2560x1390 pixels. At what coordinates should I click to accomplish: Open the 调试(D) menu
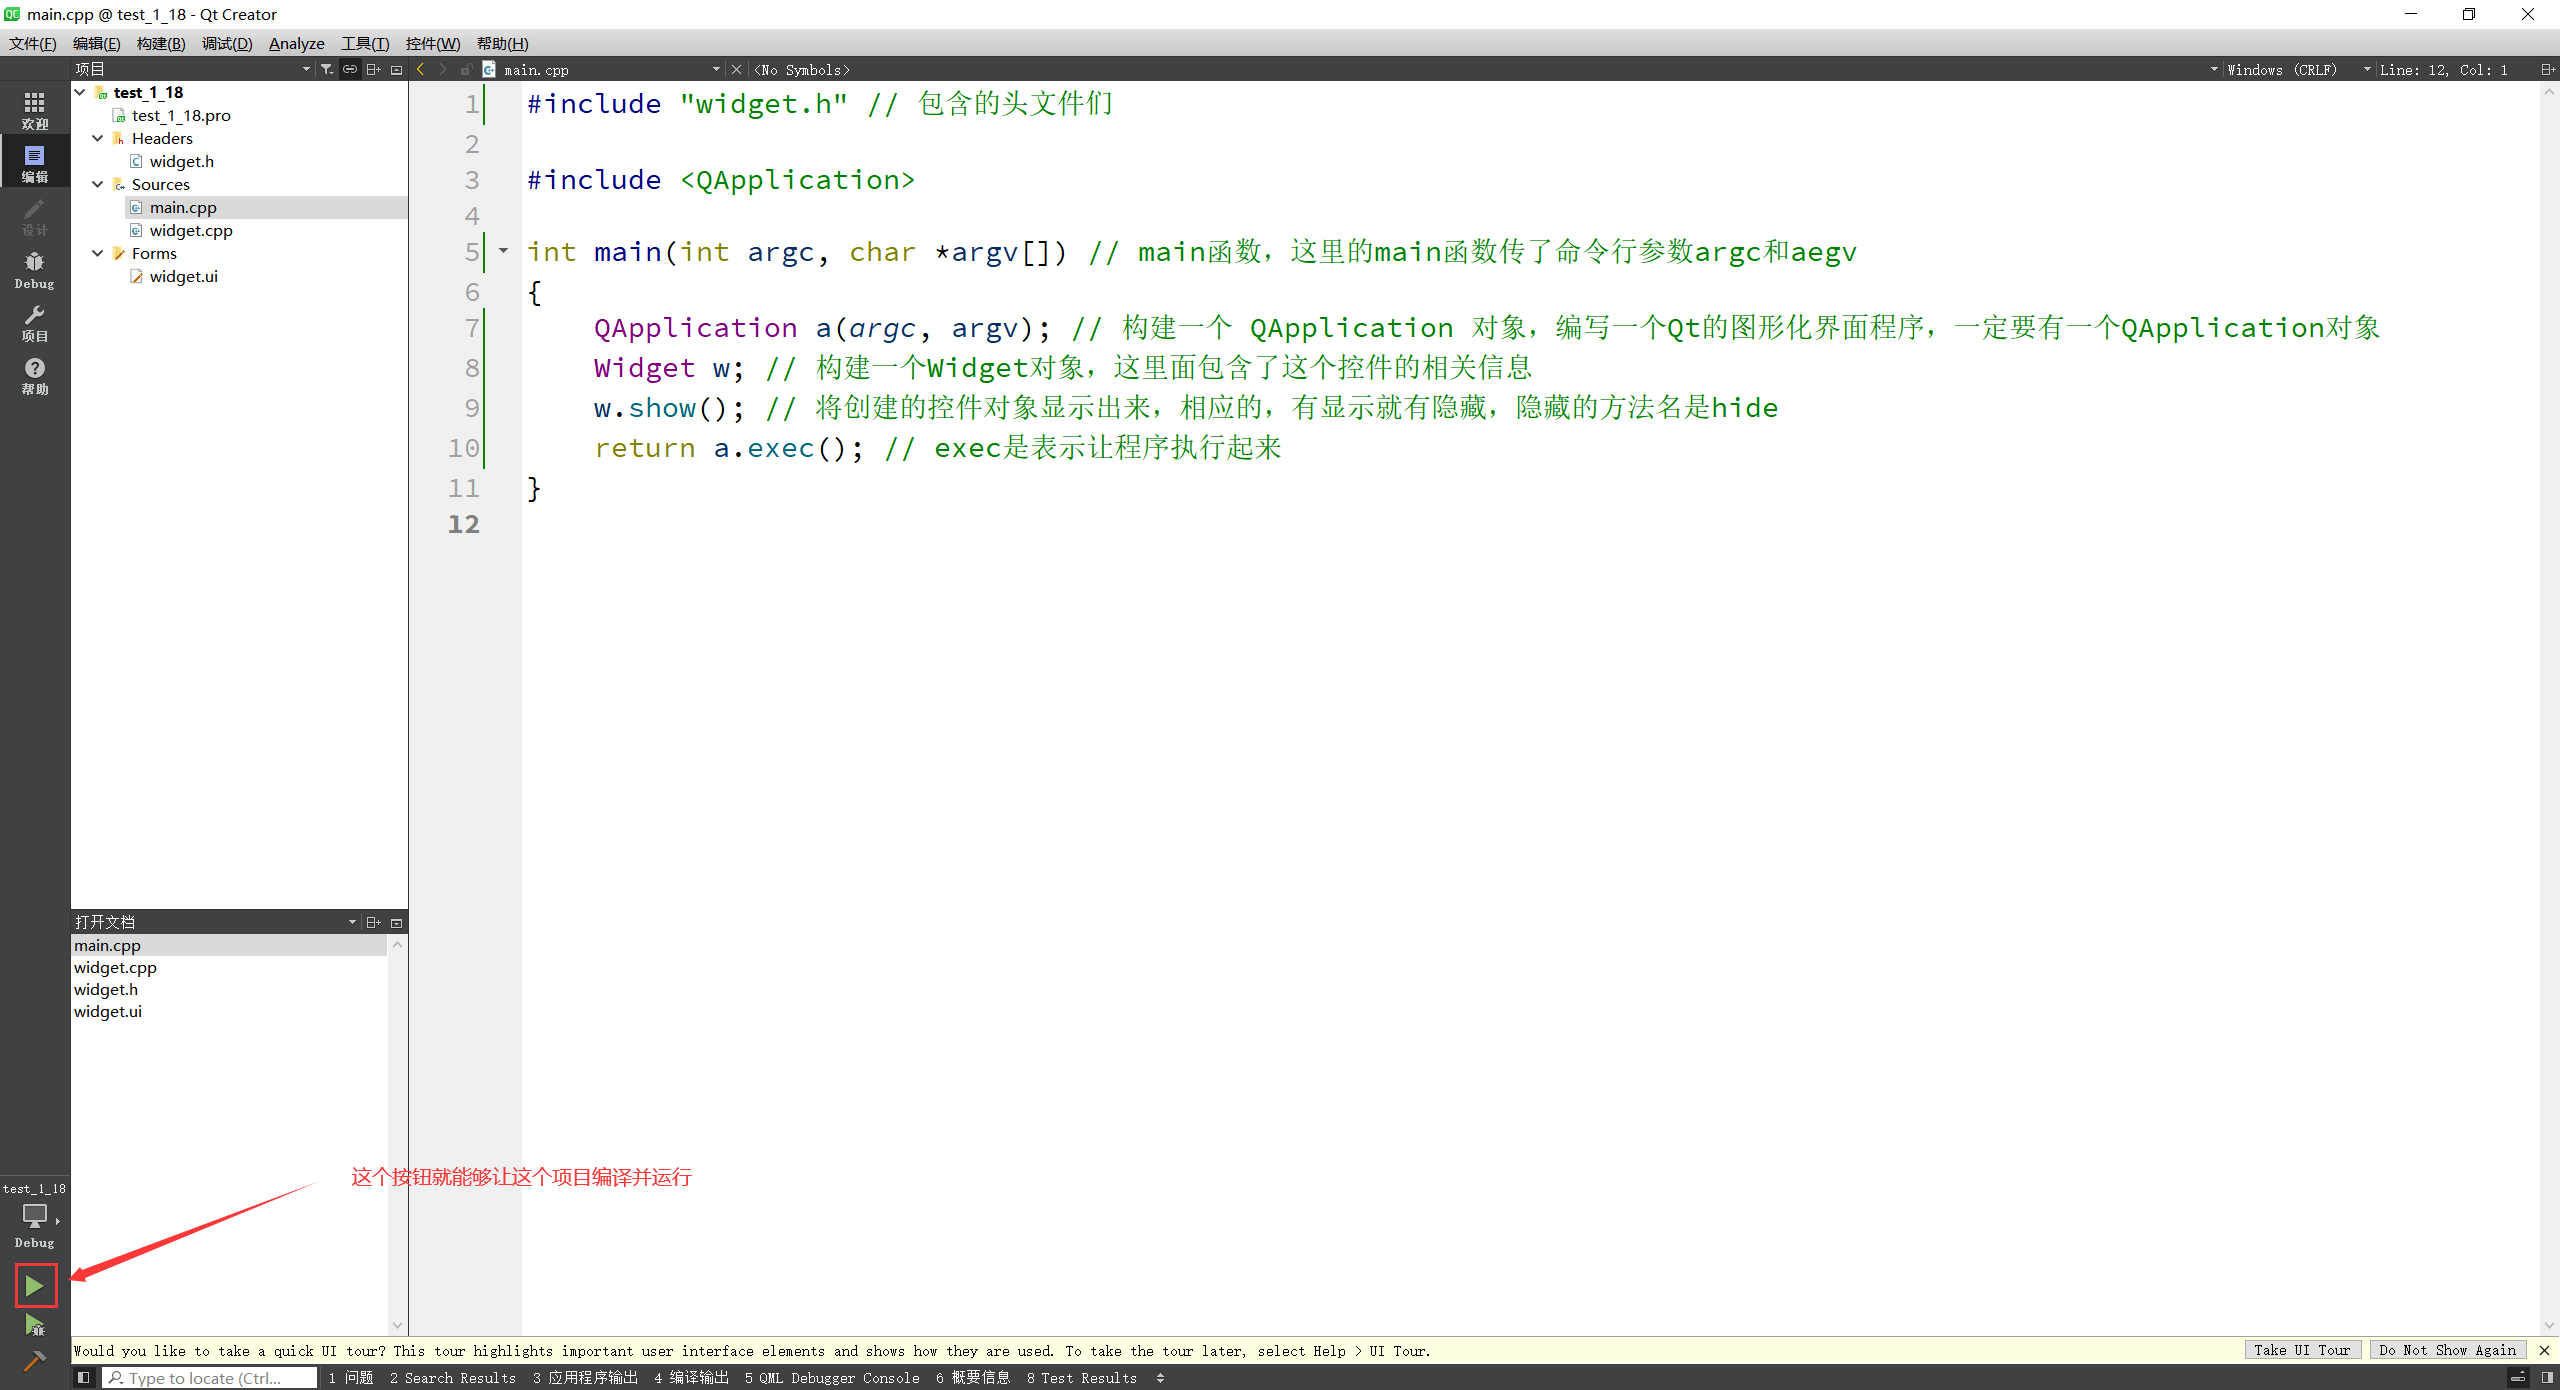click(x=227, y=43)
